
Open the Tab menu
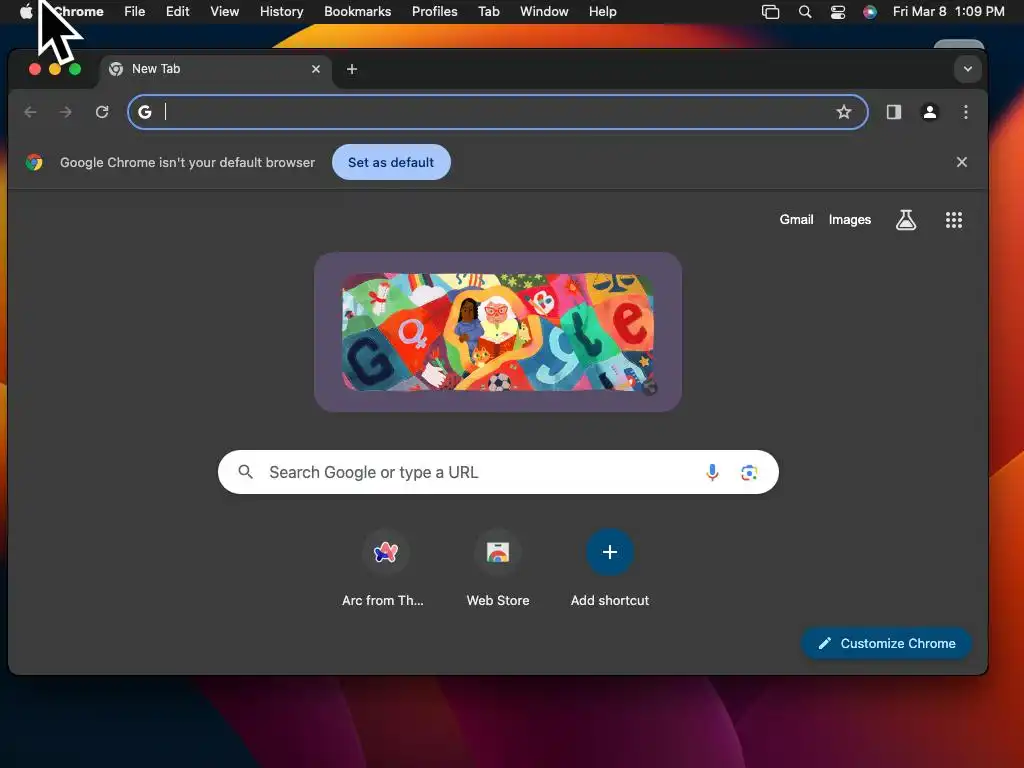pos(488,12)
